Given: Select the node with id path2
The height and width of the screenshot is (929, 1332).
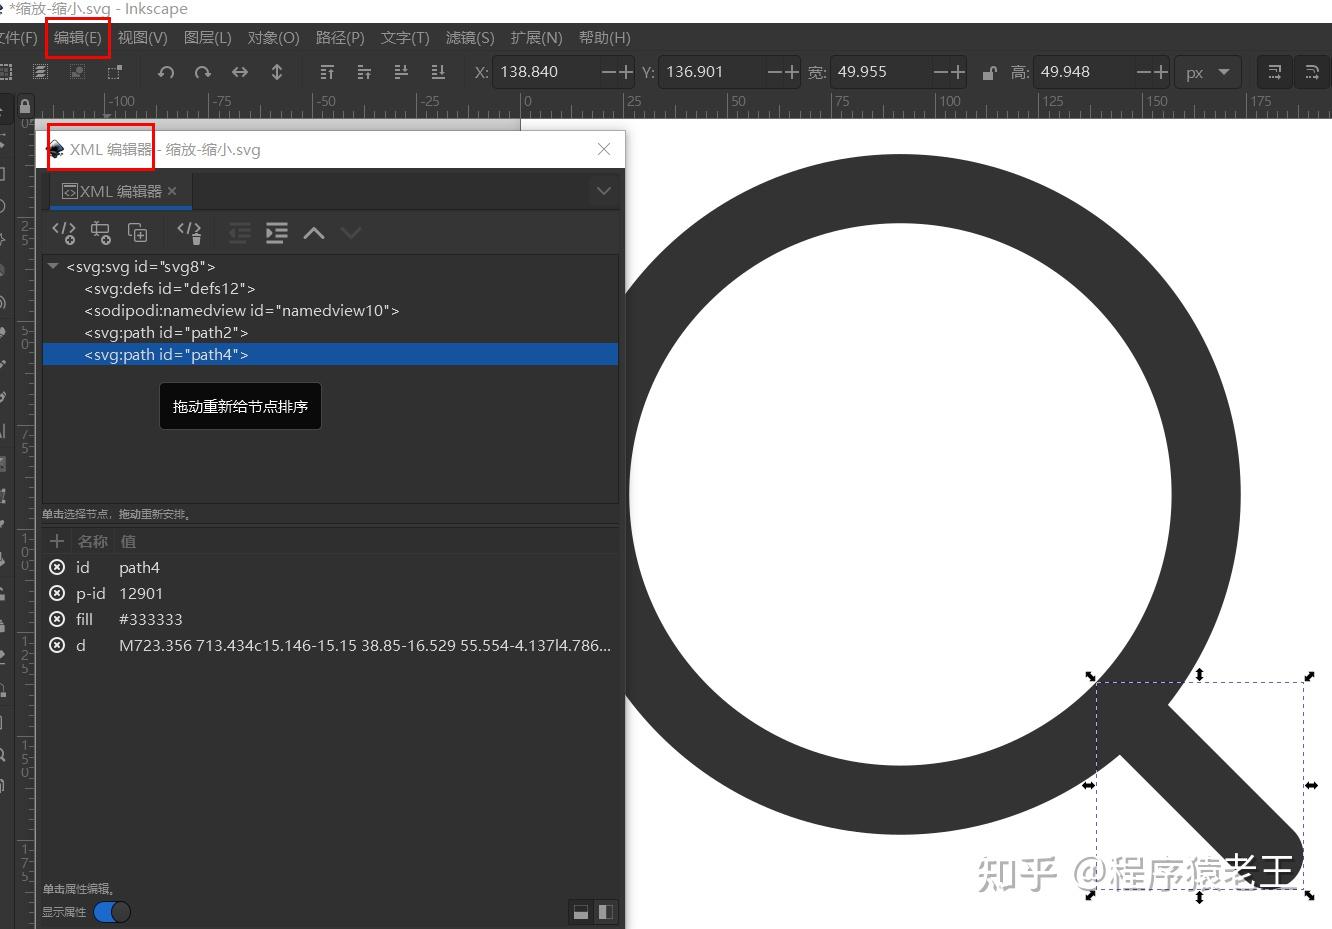Looking at the screenshot, I should [x=166, y=332].
